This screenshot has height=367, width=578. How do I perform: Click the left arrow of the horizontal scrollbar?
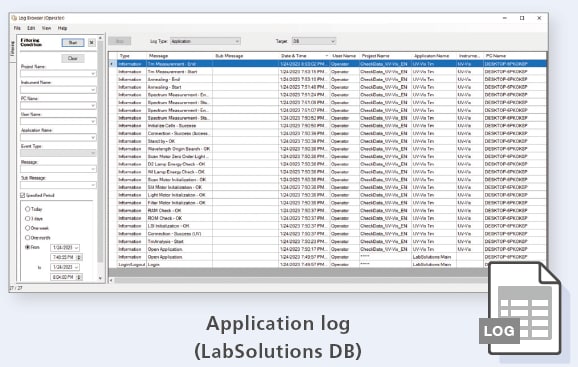[111, 280]
